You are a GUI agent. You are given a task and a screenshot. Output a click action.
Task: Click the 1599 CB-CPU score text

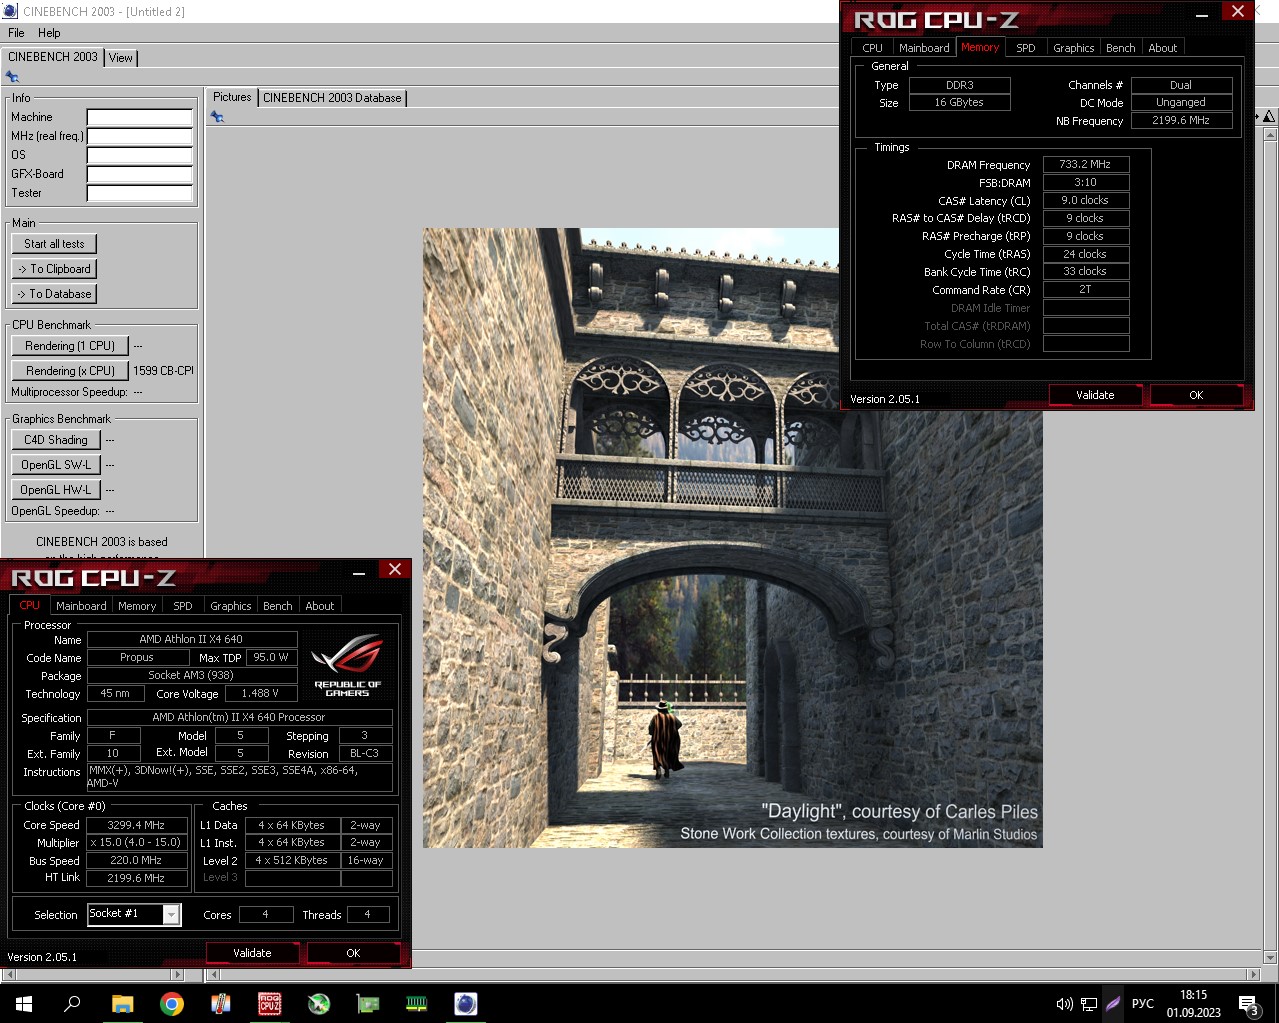pyautogui.click(x=164, y=371)
